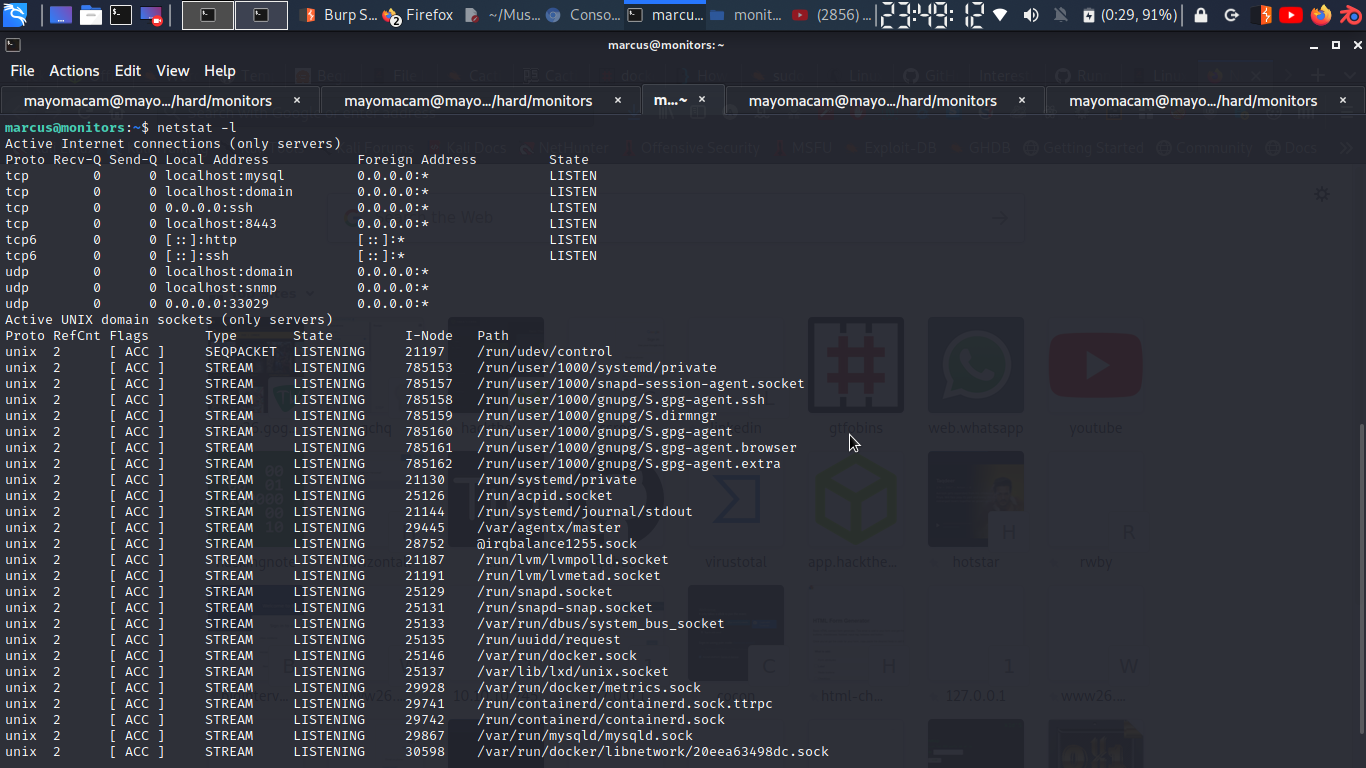Open the Edit menu
The width and height of the screenshot is (1366, 768).
[x=127, y=71]
